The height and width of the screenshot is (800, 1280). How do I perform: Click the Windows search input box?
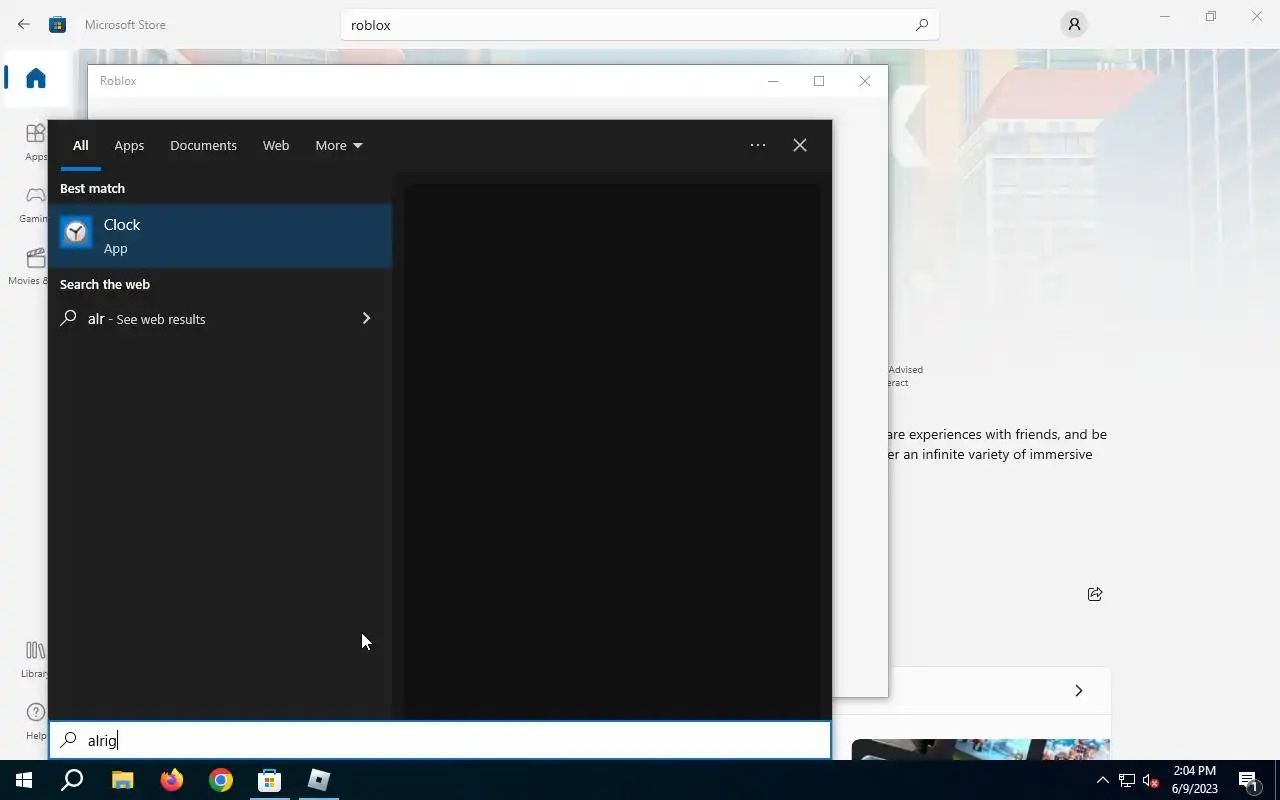[x=440, y=740]
